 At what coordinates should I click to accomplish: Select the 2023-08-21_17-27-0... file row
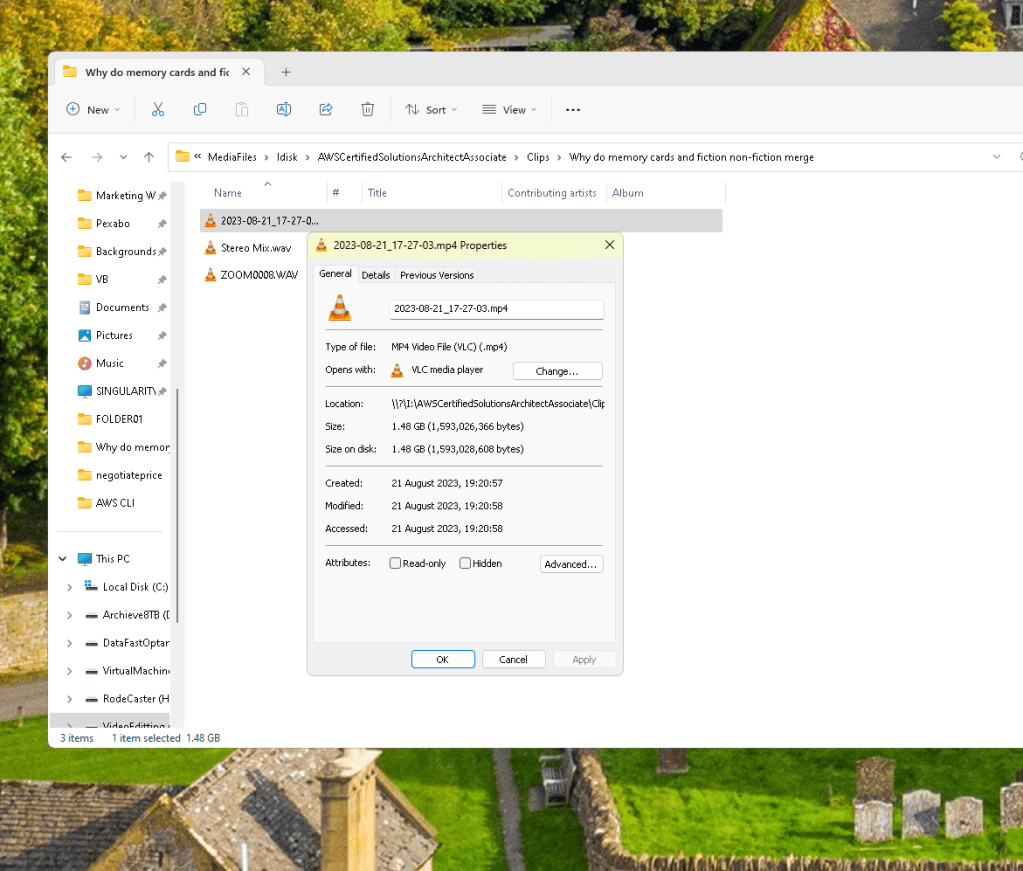(x=461, y=221)
